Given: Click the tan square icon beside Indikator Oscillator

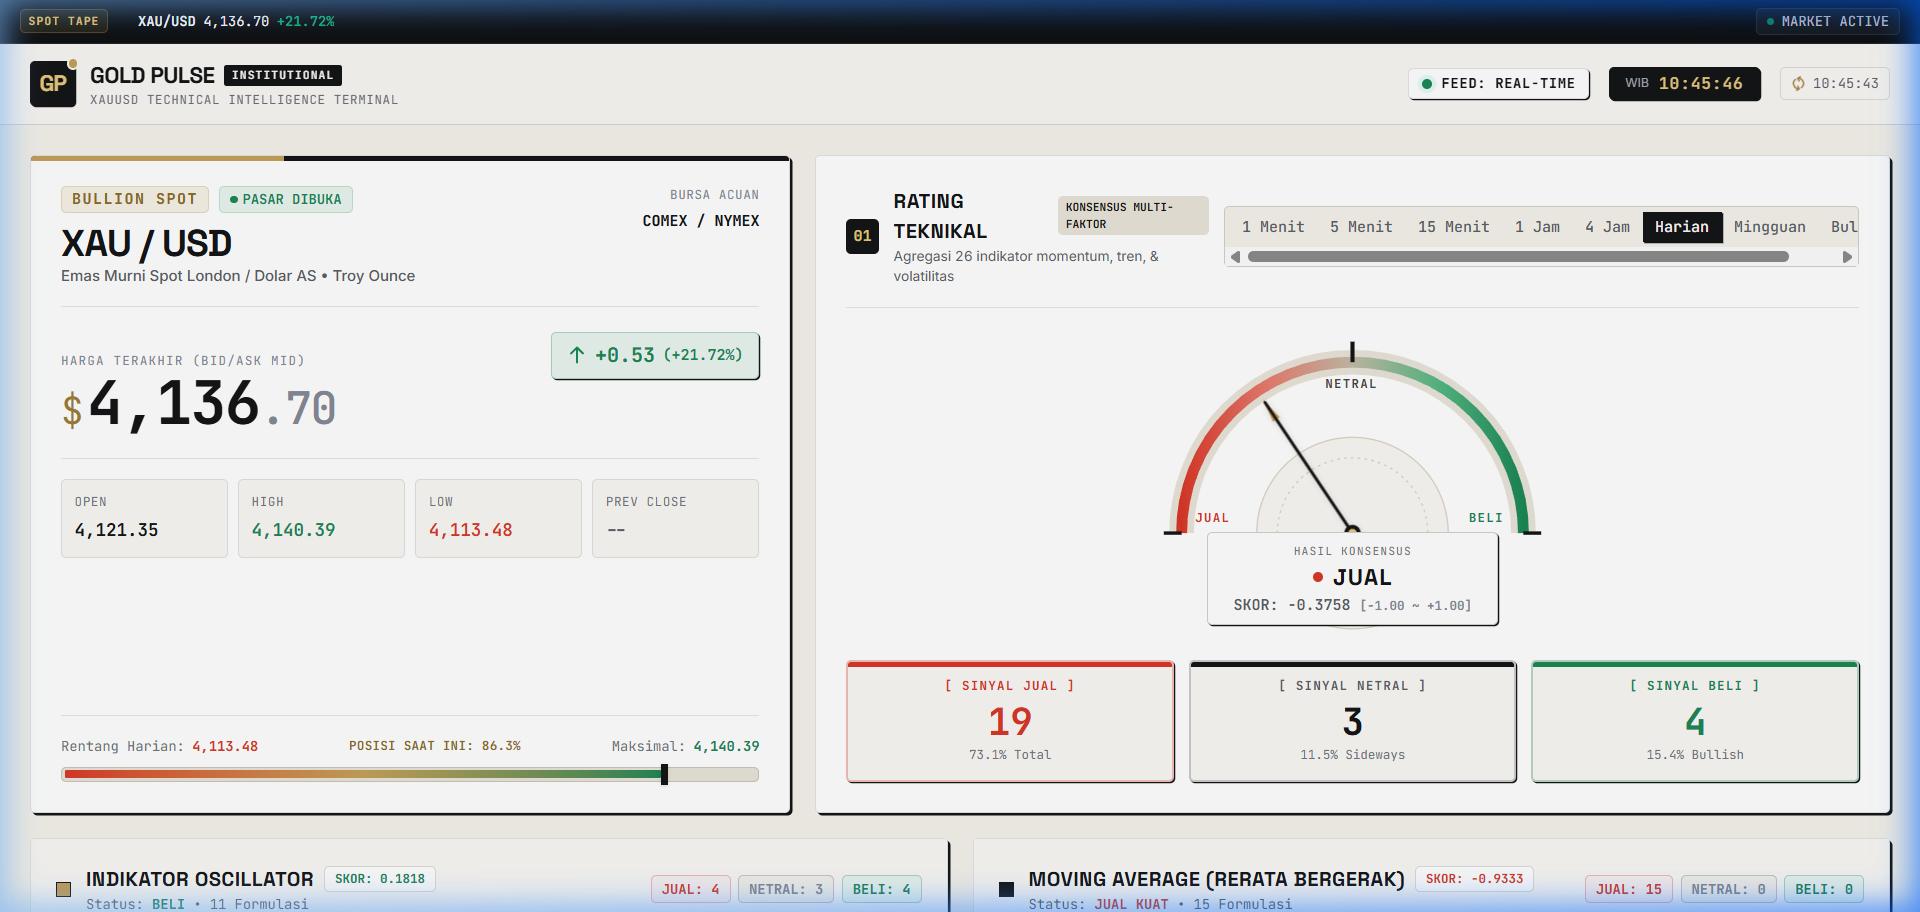Looking at the screenshot, I should 64,889.
